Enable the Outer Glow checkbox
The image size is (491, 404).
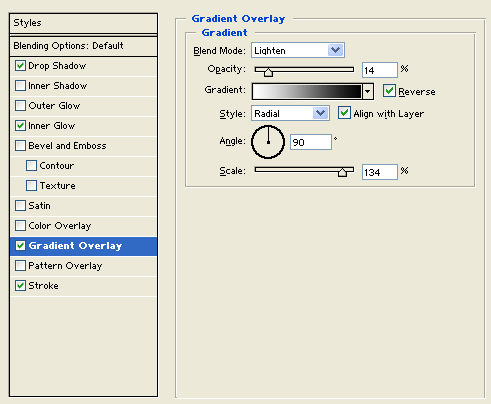click(20, 106)
